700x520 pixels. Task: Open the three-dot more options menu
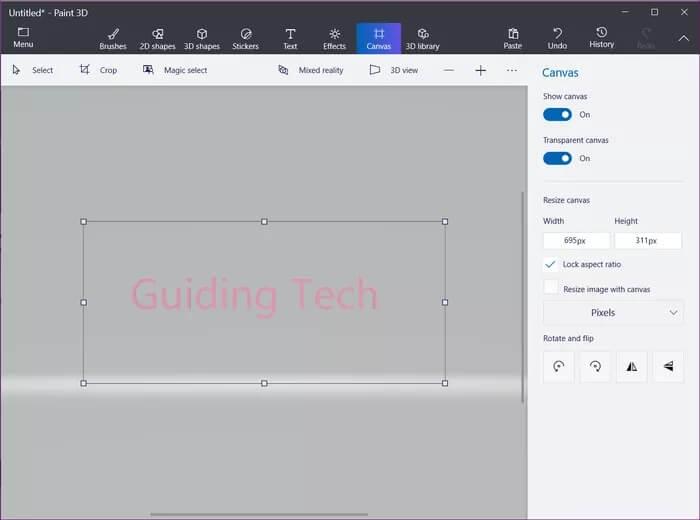pyautogui.click(x=512, y=70)
